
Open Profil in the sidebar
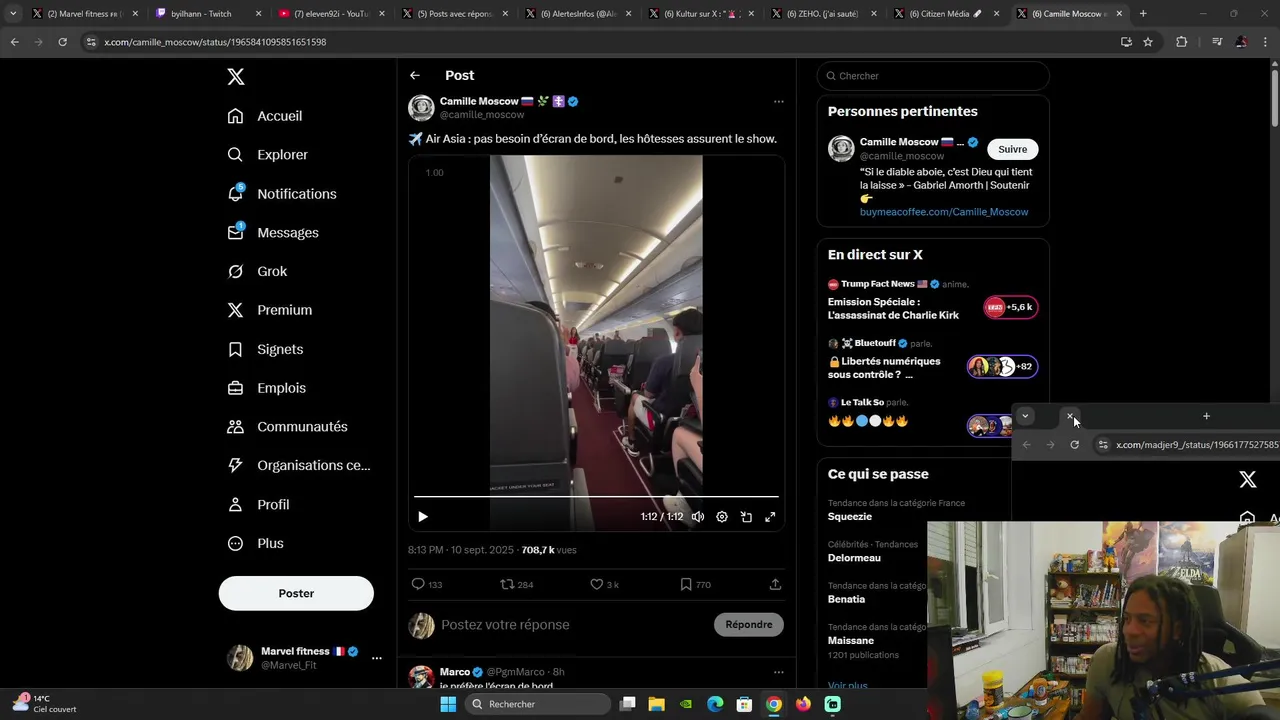click(x=258, y=504)
